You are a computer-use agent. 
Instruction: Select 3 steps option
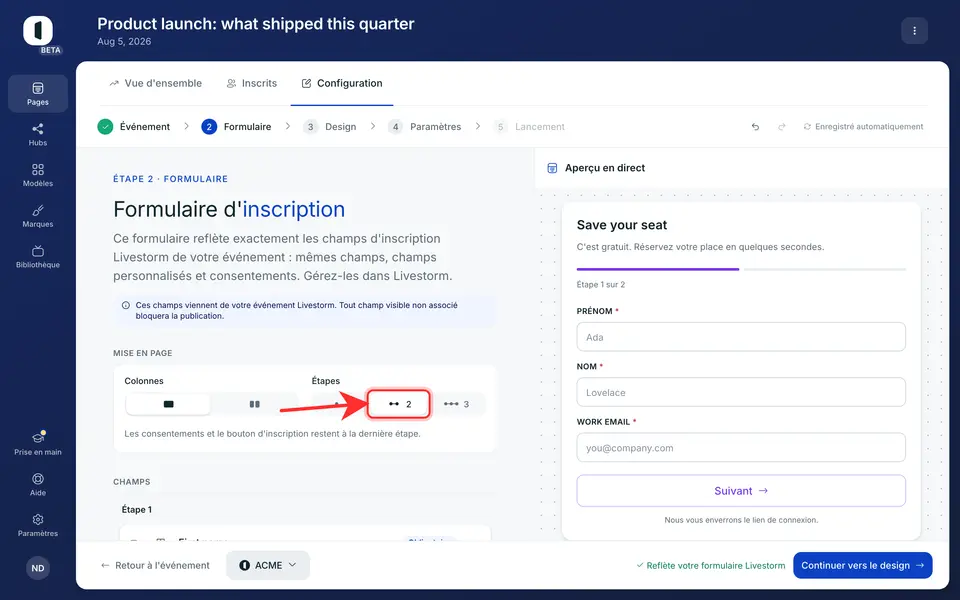[457, 404]
